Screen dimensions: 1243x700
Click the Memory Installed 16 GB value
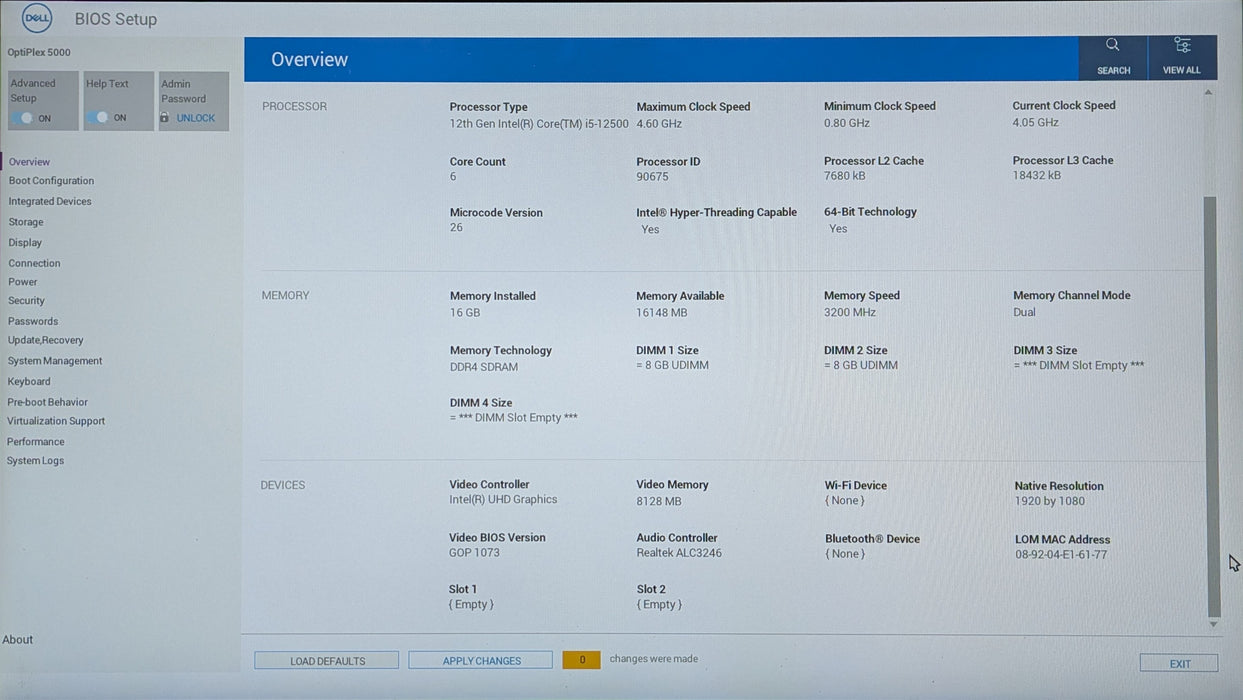465,313
